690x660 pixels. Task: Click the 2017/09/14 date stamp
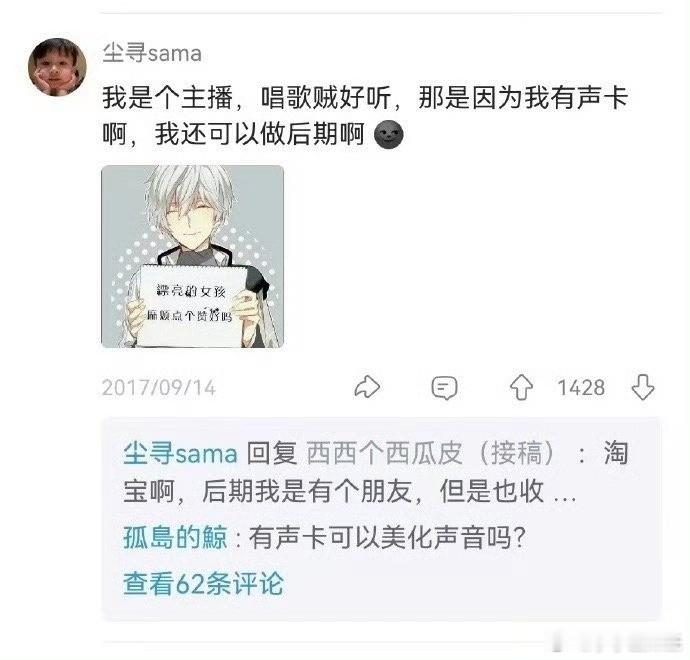[x=159, y=388]
